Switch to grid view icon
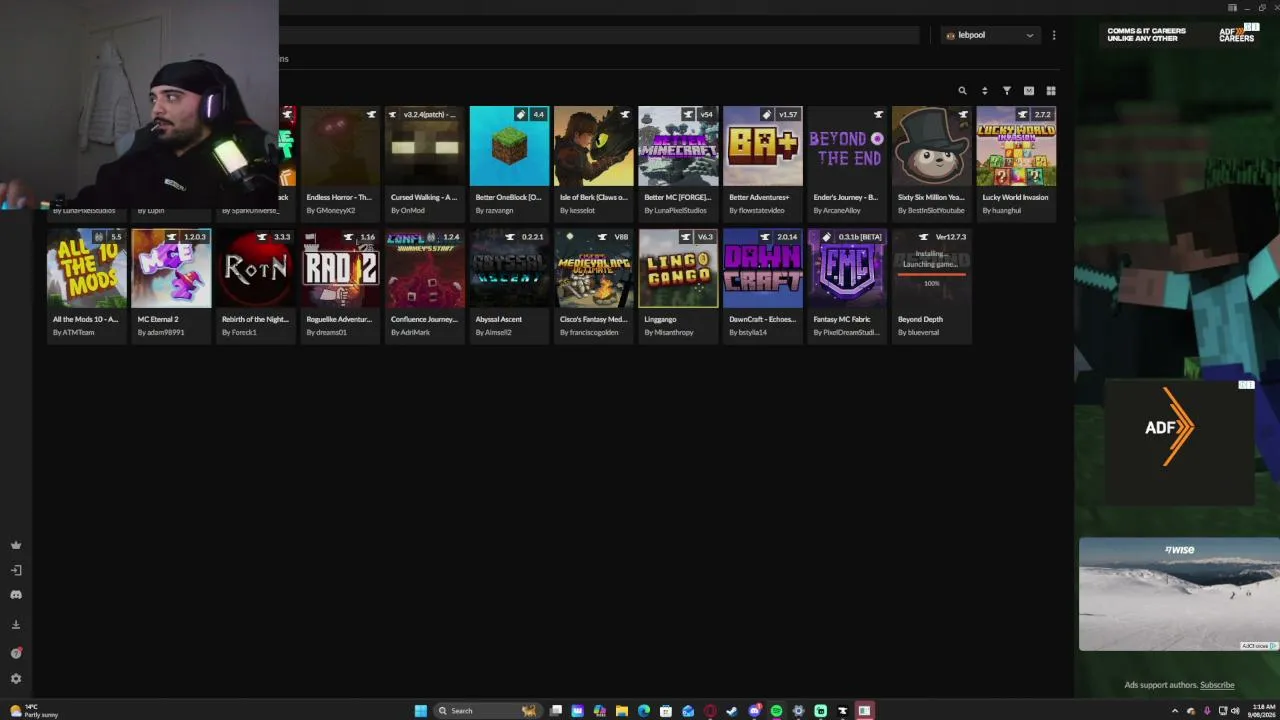 [1051, 91]
